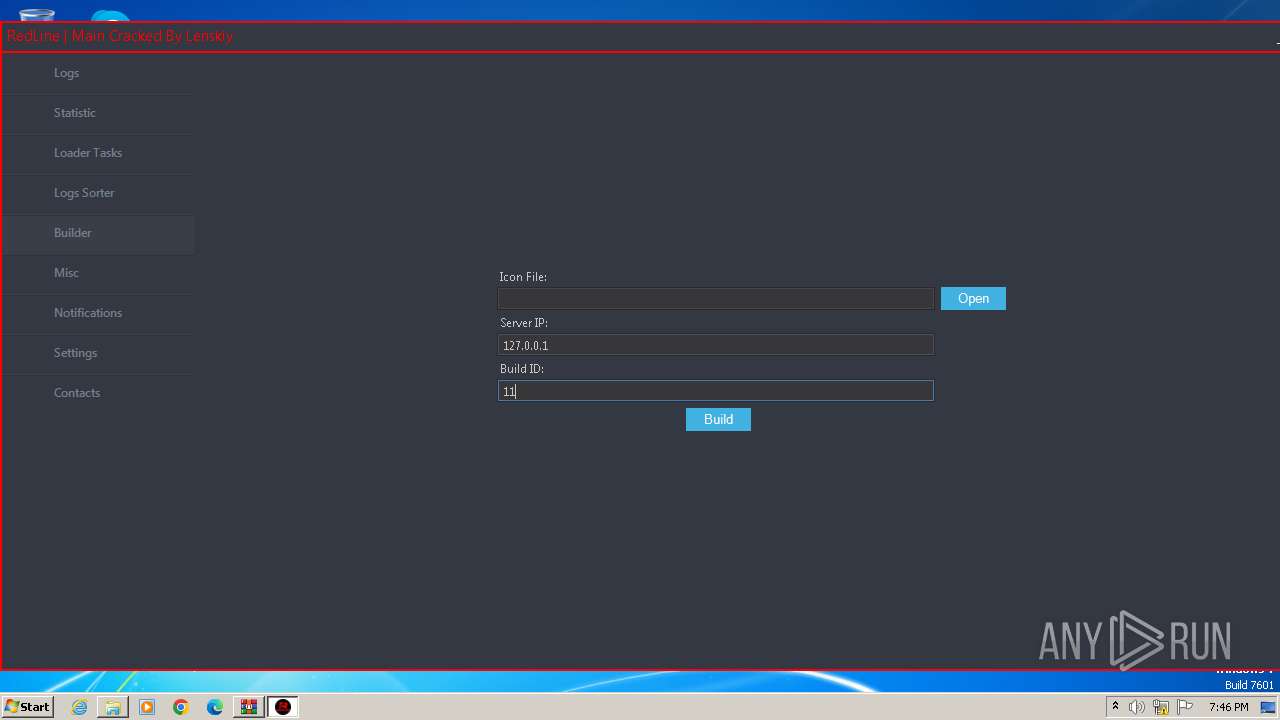Image resolution: width=1280 pixels, height=720 pixels.
Task: Click the Build ID label
Action: 522,369
